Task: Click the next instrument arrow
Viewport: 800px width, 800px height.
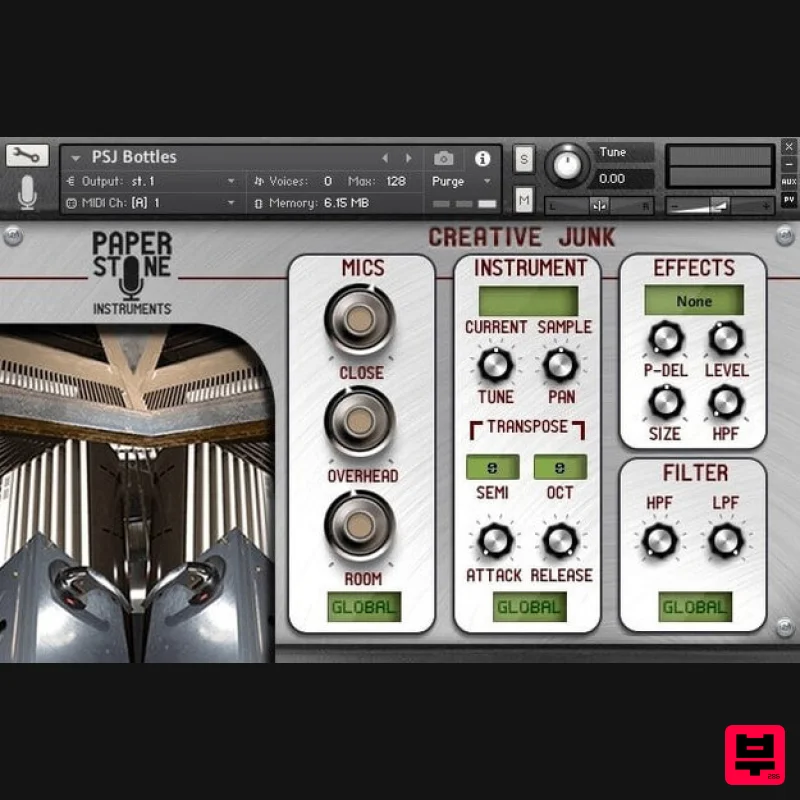Action: coord(409,157)
